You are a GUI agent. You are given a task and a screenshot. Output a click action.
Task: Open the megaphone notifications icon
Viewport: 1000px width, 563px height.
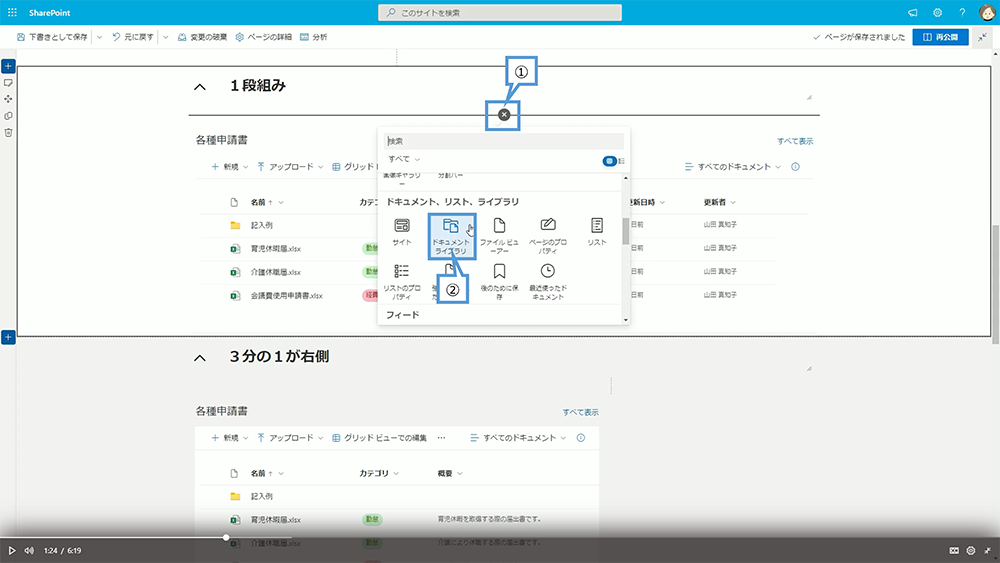point(913,12)
